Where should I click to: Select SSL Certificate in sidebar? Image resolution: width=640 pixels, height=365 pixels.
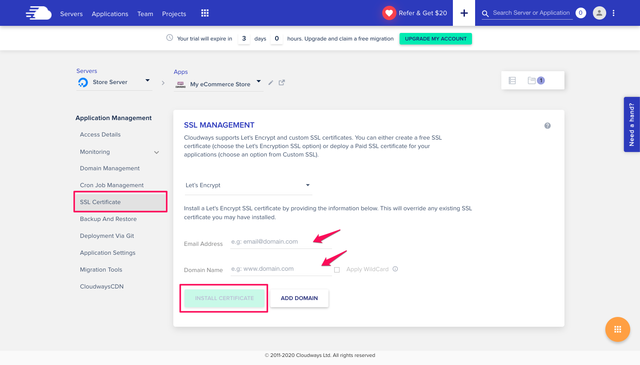click(x=120, y=202)
